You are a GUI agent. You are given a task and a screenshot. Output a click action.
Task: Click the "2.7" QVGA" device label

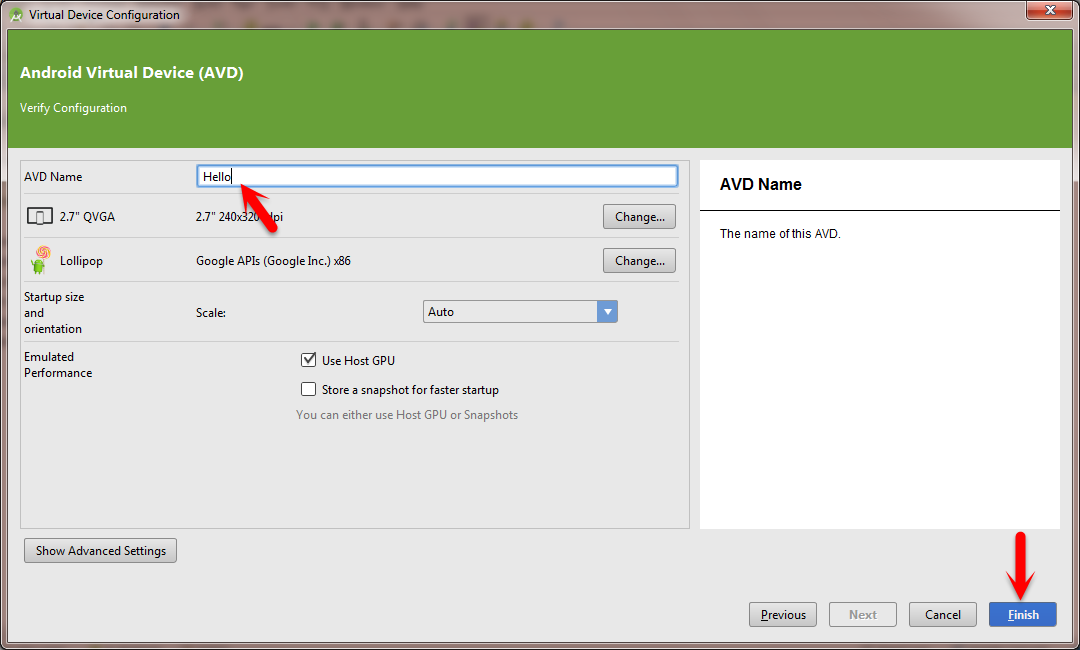pos(87,216)
